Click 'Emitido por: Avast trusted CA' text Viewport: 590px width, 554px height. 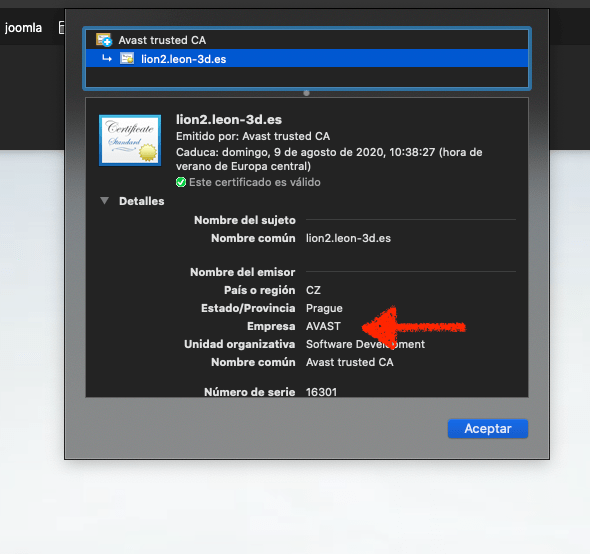tap(253, 136)
